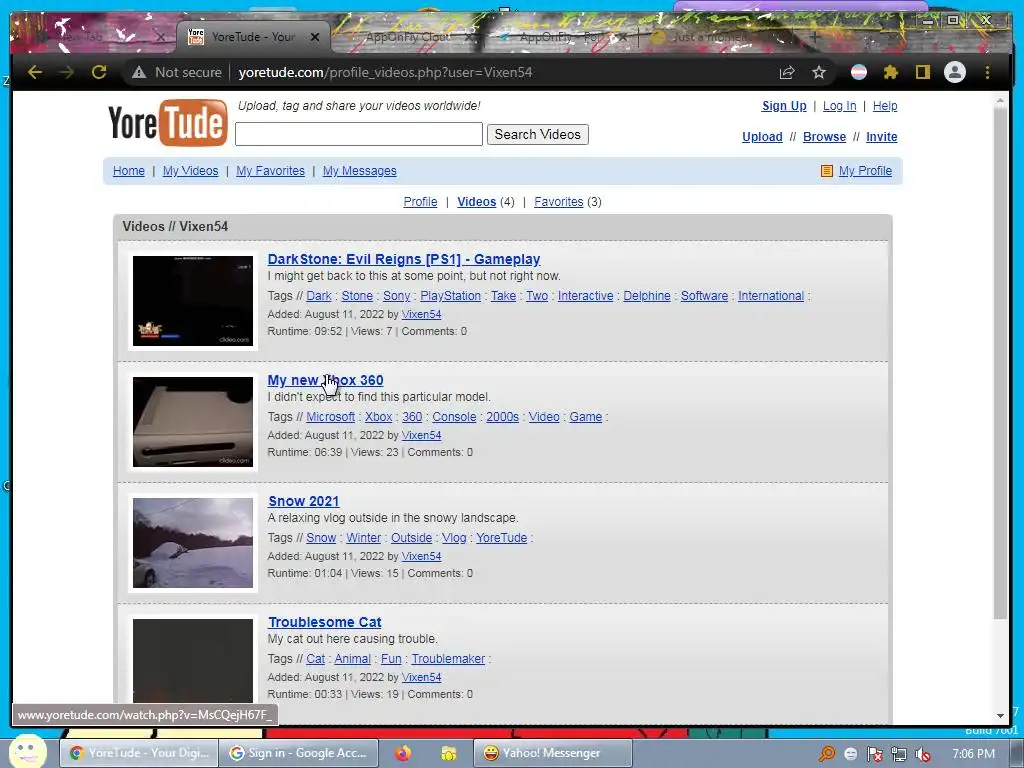Click the address bar URL

tap(385, 72)
